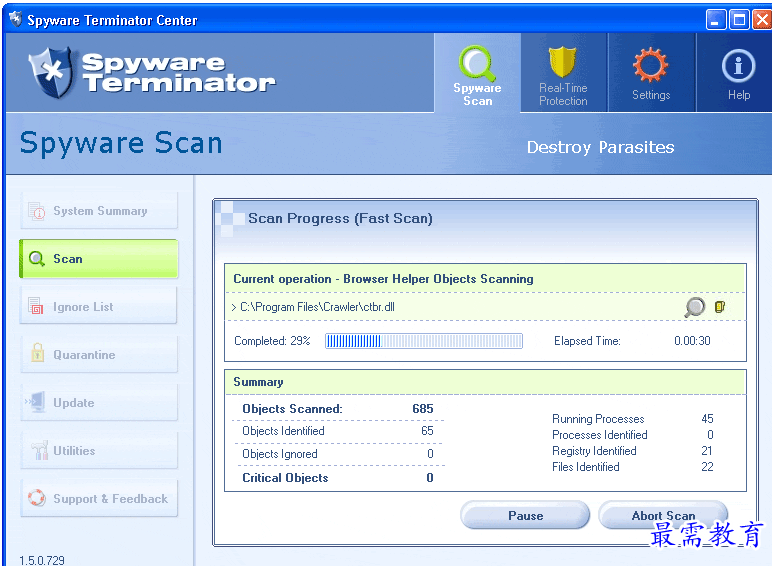Click the Elapsed Time value 0:00:30
The image size is (772, 566).
(x=692, y=341)
